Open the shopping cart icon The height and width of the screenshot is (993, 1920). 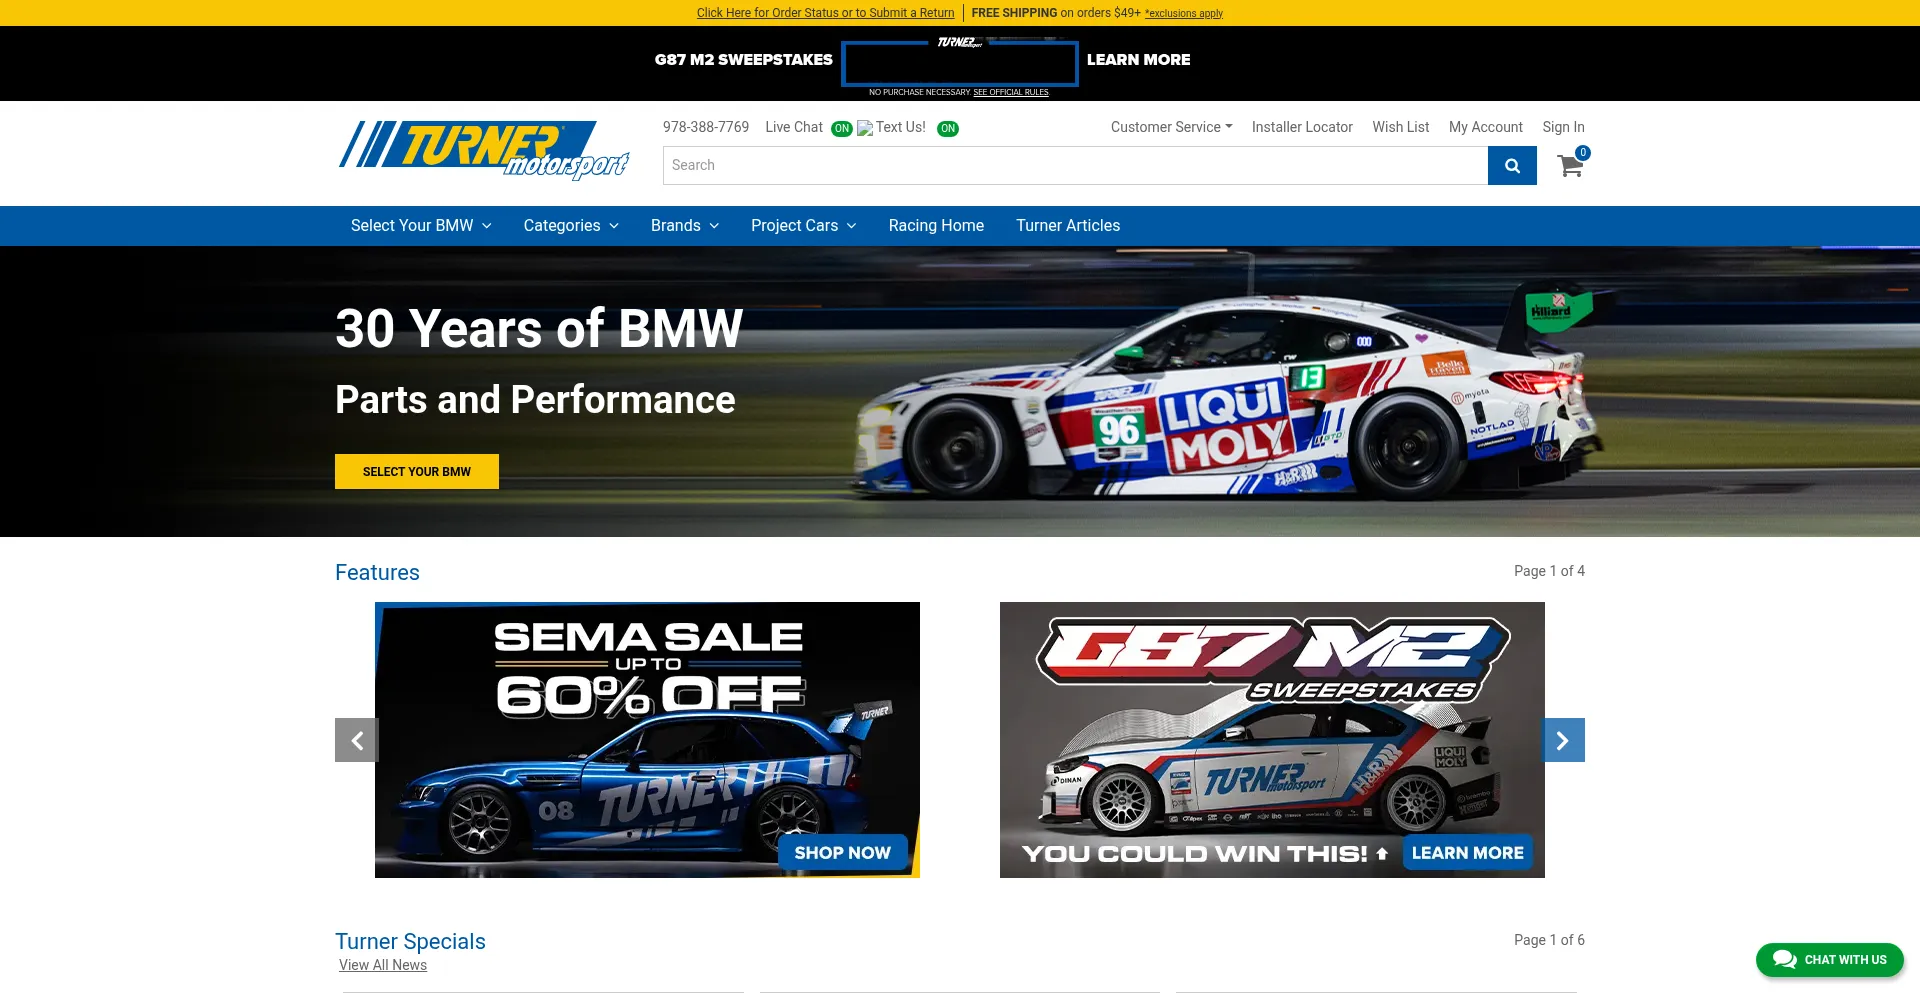pyautogui.click(x=1570, y=166)
